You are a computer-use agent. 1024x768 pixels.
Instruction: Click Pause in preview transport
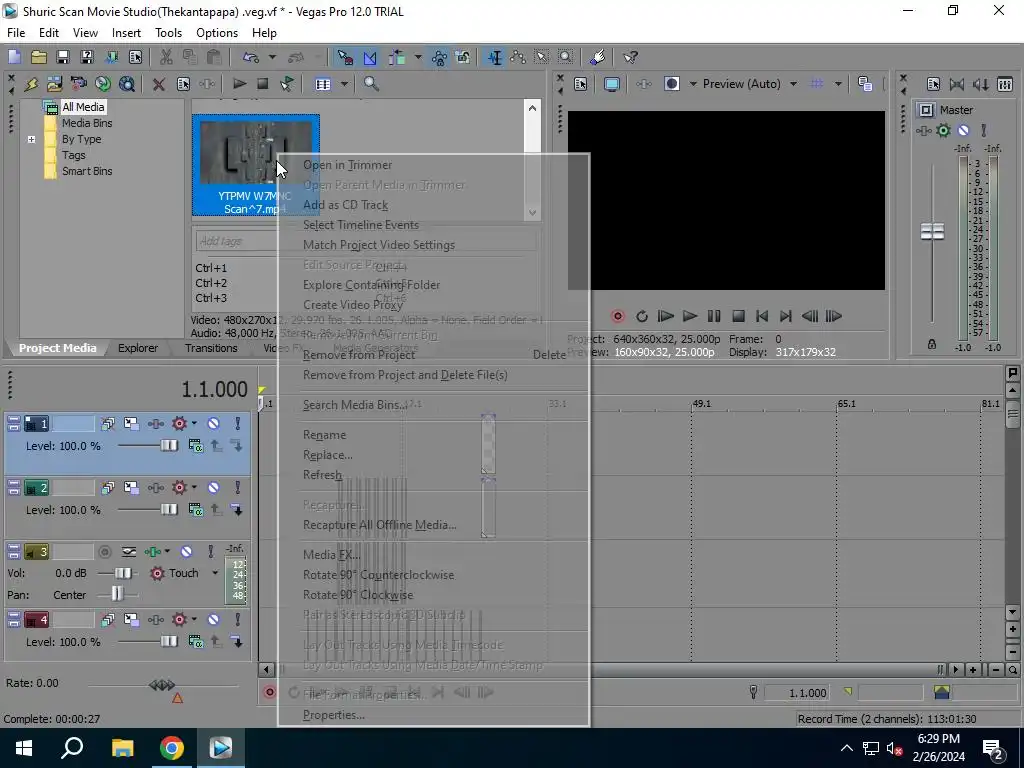pos(714,317)
